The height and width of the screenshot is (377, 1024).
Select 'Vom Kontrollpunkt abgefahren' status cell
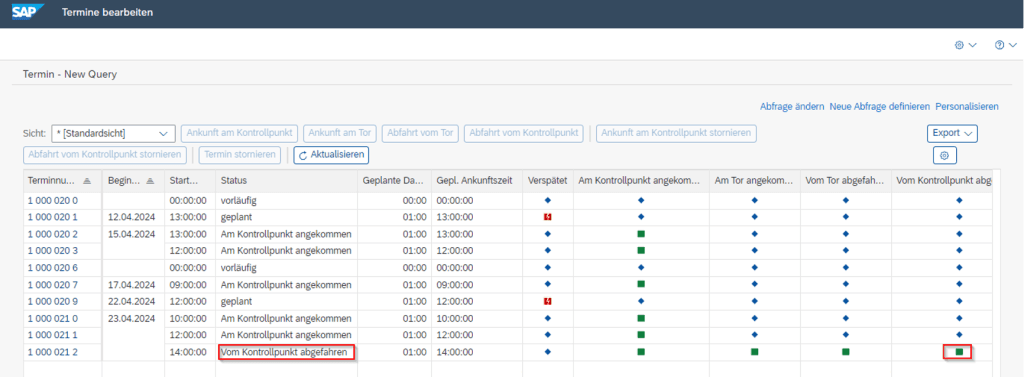point(286,352)
